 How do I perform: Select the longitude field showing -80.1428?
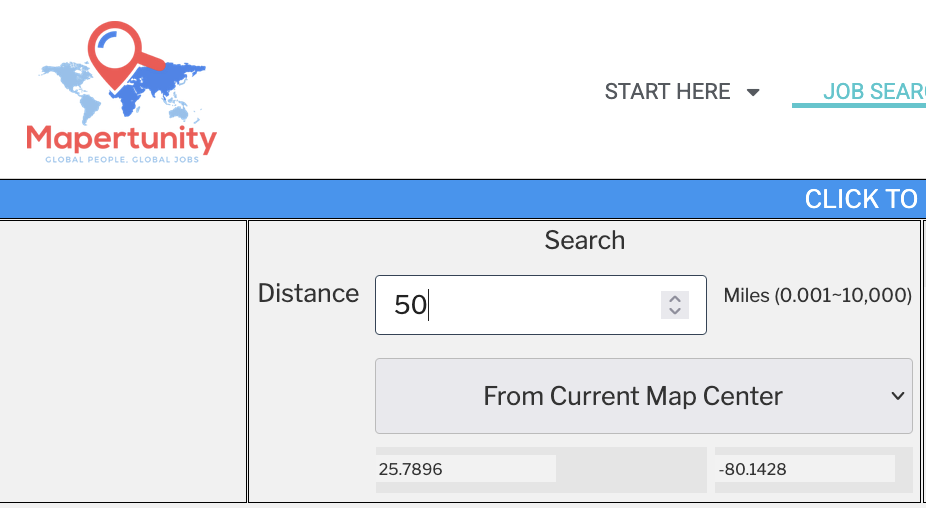tap(804, 469)
